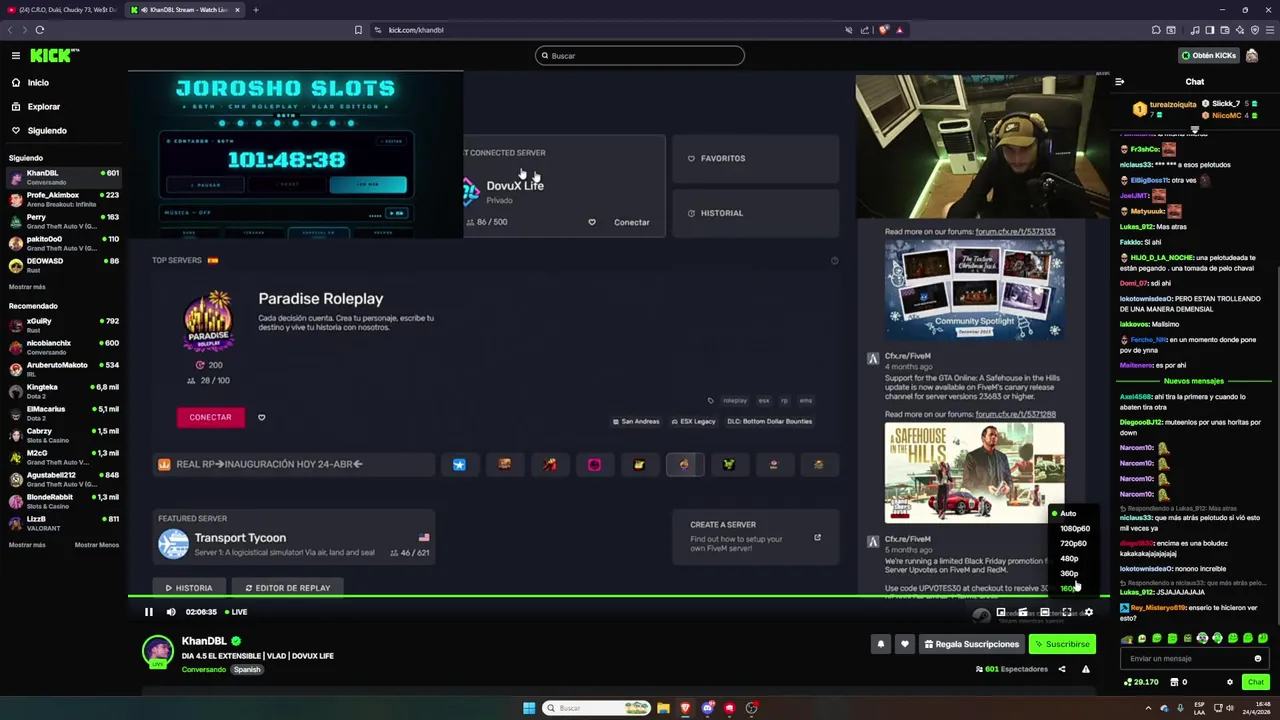Open Brave browser from the taskbar
This screenshot has width=1280, height=720.
point(685,708)
